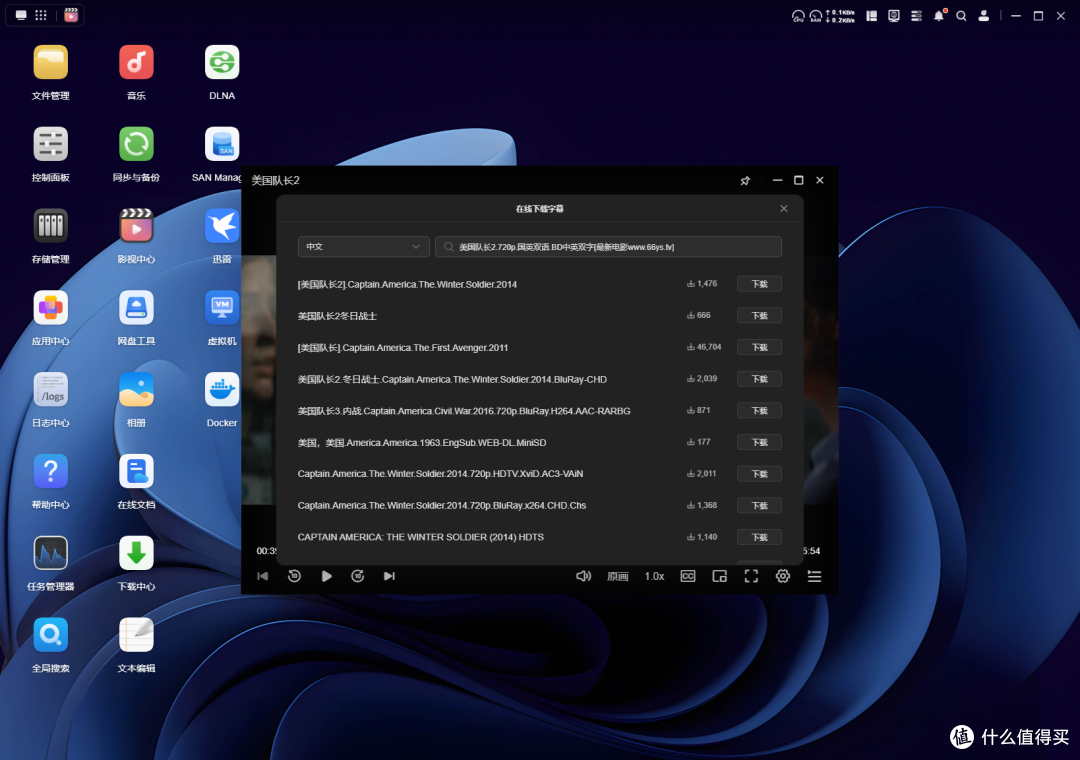Open 下载中心 download center

pos(136,553)
